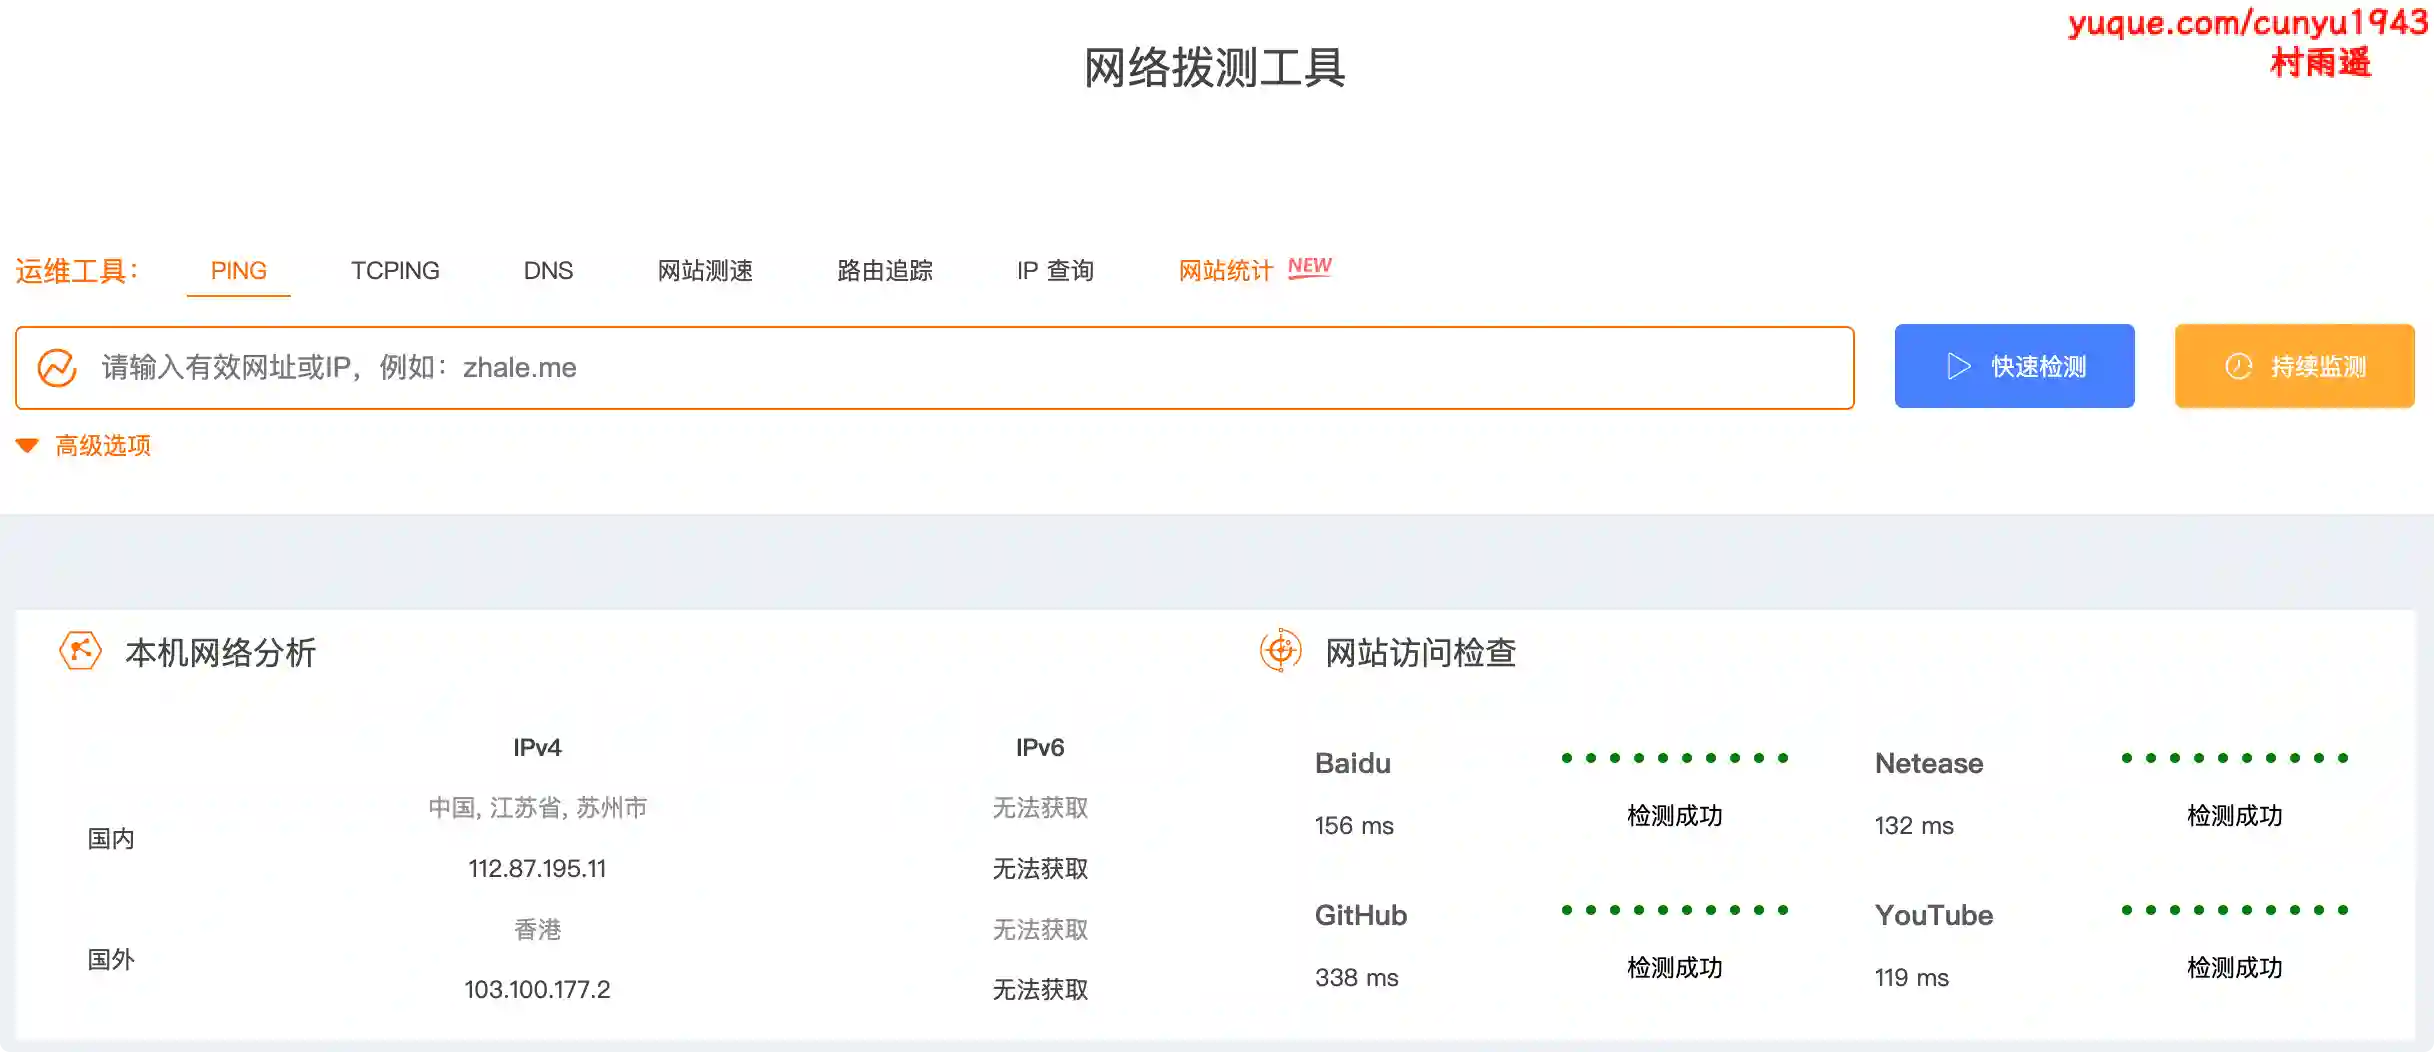The height and width of the screenshot is (1052, 2434).
Task: Open the 网站统计 tab
Action: click(1226, 270)
